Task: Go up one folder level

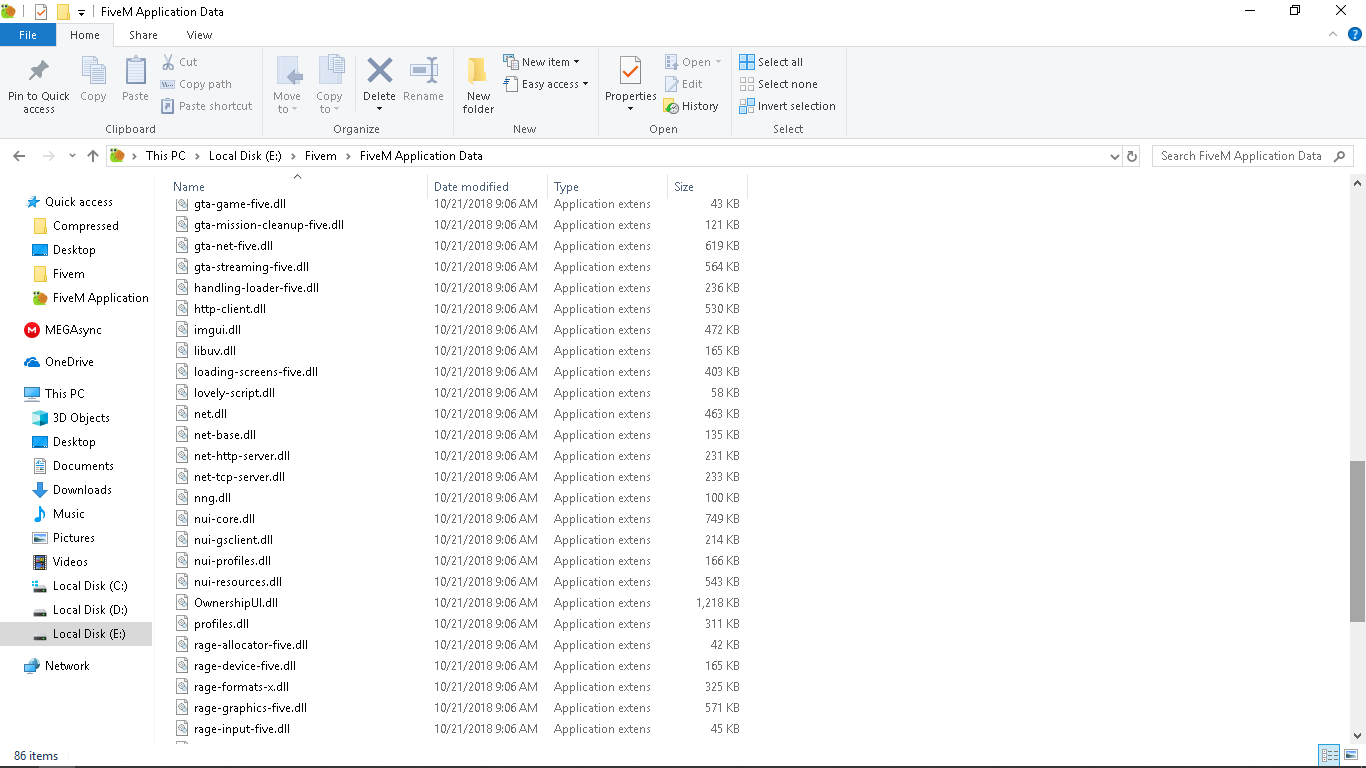Action: (93, 156)
